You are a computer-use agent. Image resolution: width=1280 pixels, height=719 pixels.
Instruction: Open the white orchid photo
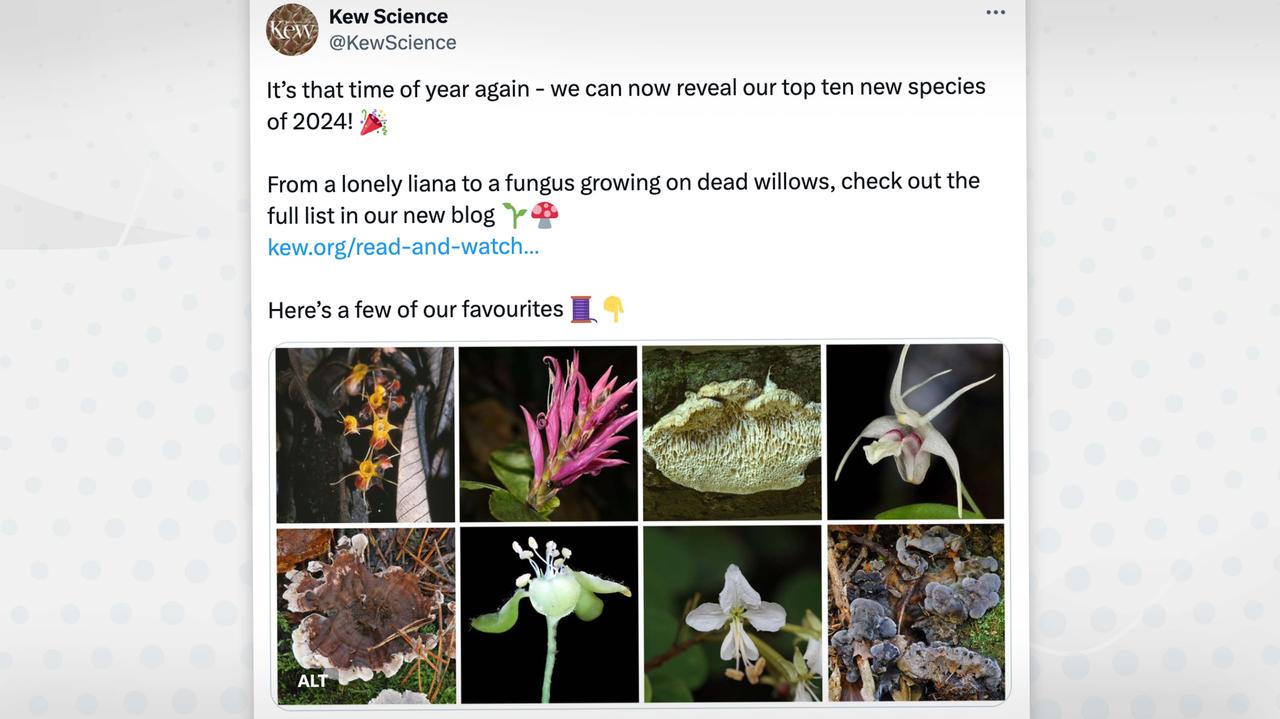915,432
